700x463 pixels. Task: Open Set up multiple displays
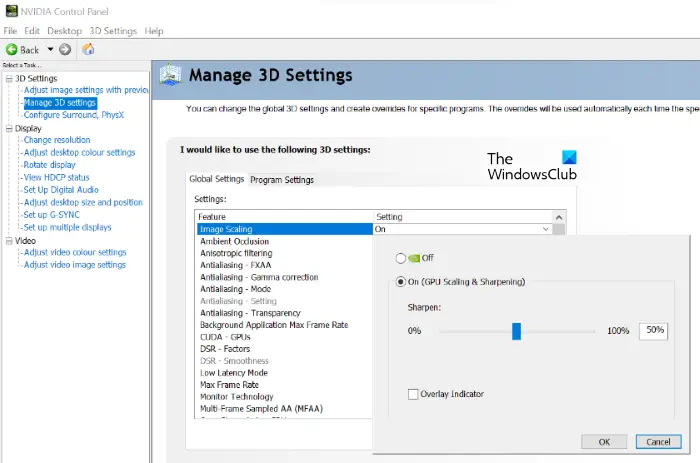point(67,227)
